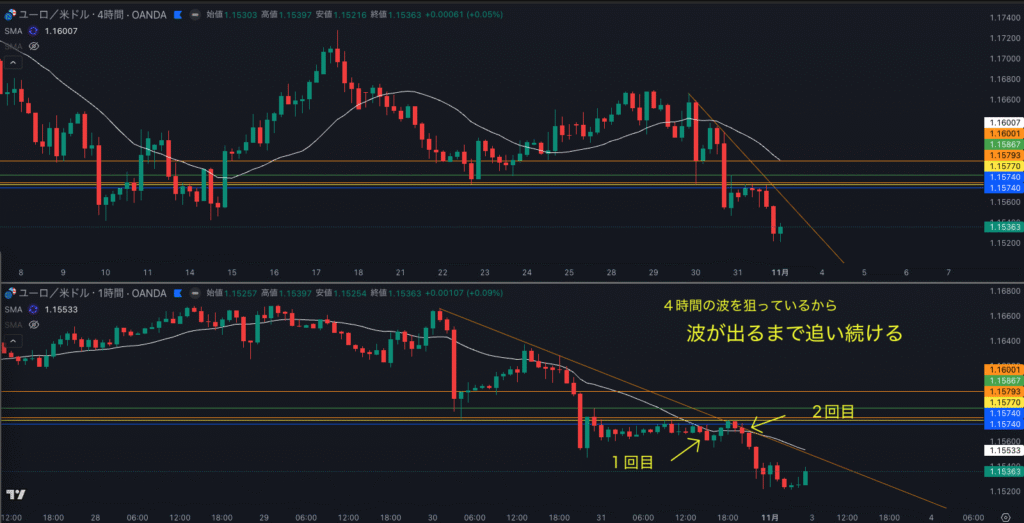Open symbol search from the ユーロ／米ドル · 4時間 · OANDA title
Viewport: 1024px width, 523px height.
coord(92,14)
